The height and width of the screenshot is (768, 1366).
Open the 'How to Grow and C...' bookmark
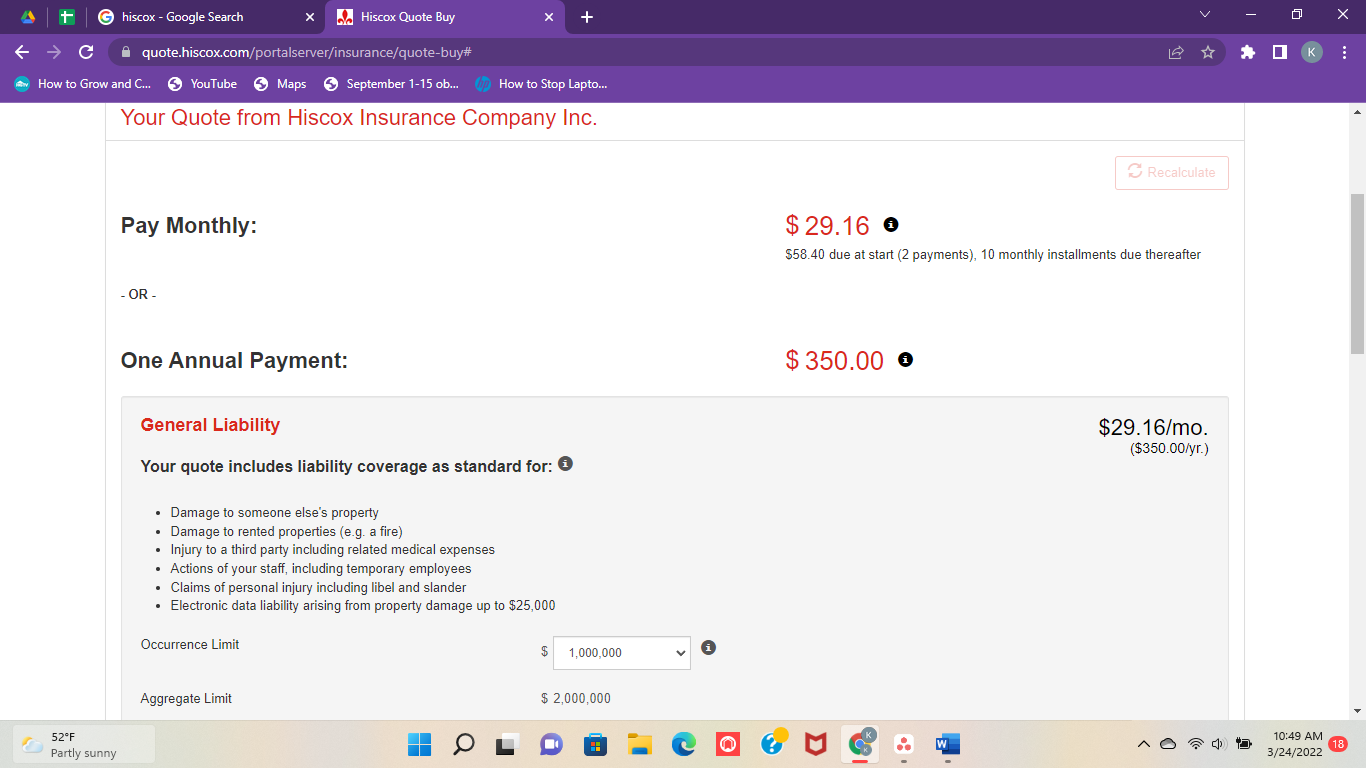coord(82,84)
